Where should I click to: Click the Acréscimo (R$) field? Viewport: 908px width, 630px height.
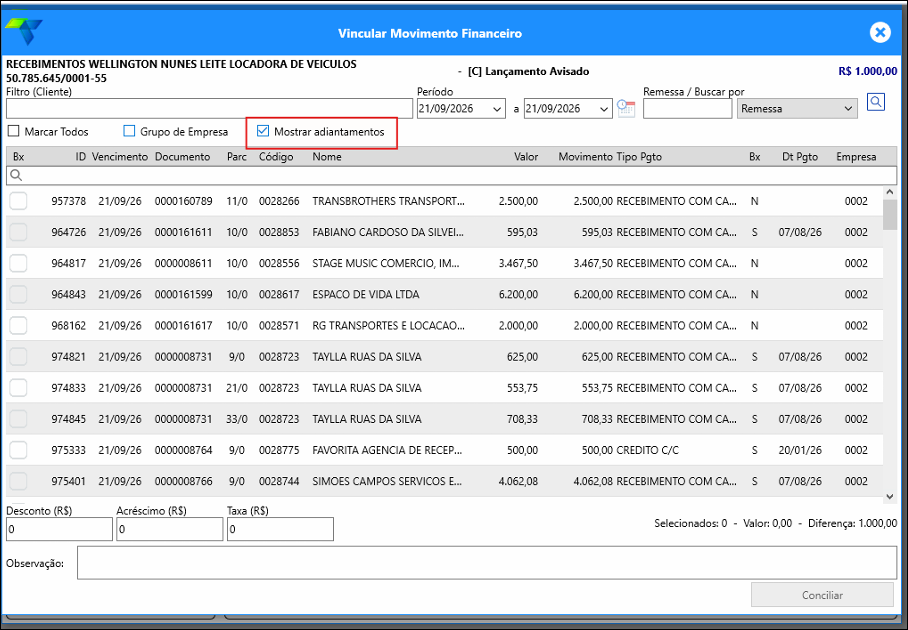coord(170,529)
